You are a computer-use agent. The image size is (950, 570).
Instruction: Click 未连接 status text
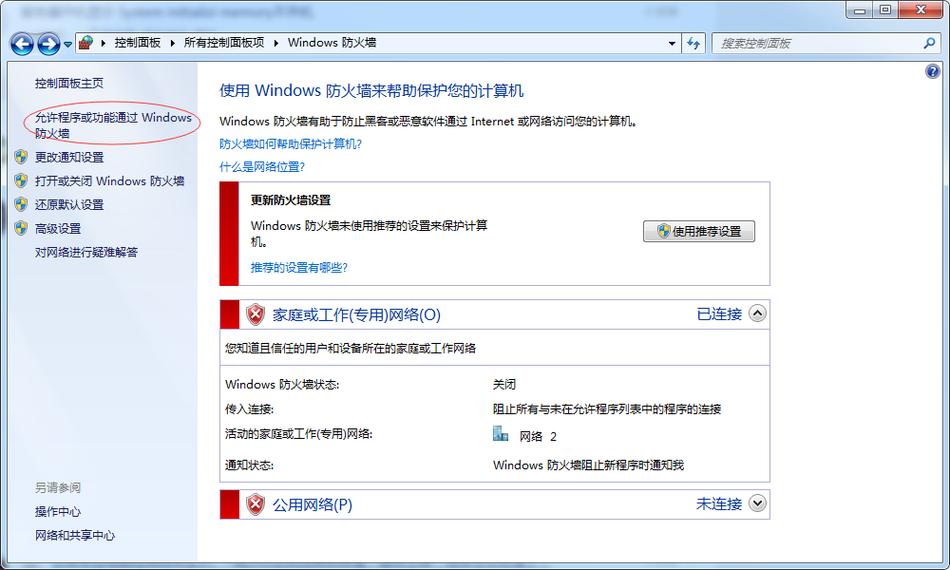pos(719,504)
